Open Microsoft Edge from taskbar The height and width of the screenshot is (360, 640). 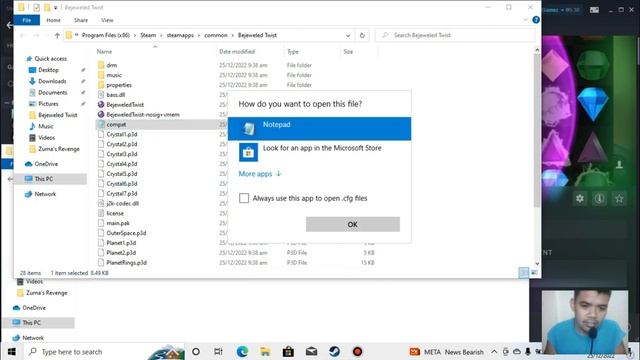[242, 351]
